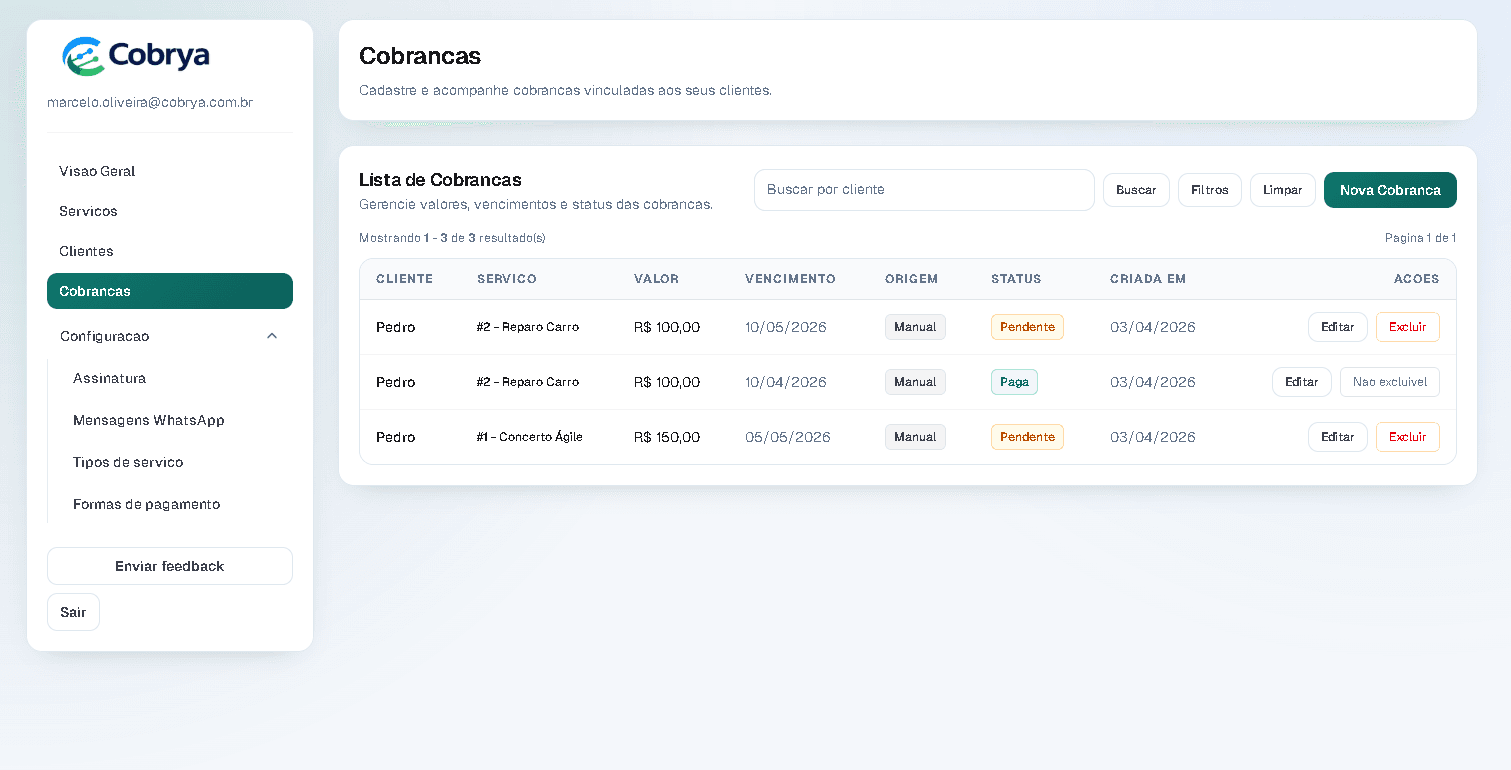1511x770 pixels.
Task: Delete the Concerto Ágile charge
Action: (1408, 437)
